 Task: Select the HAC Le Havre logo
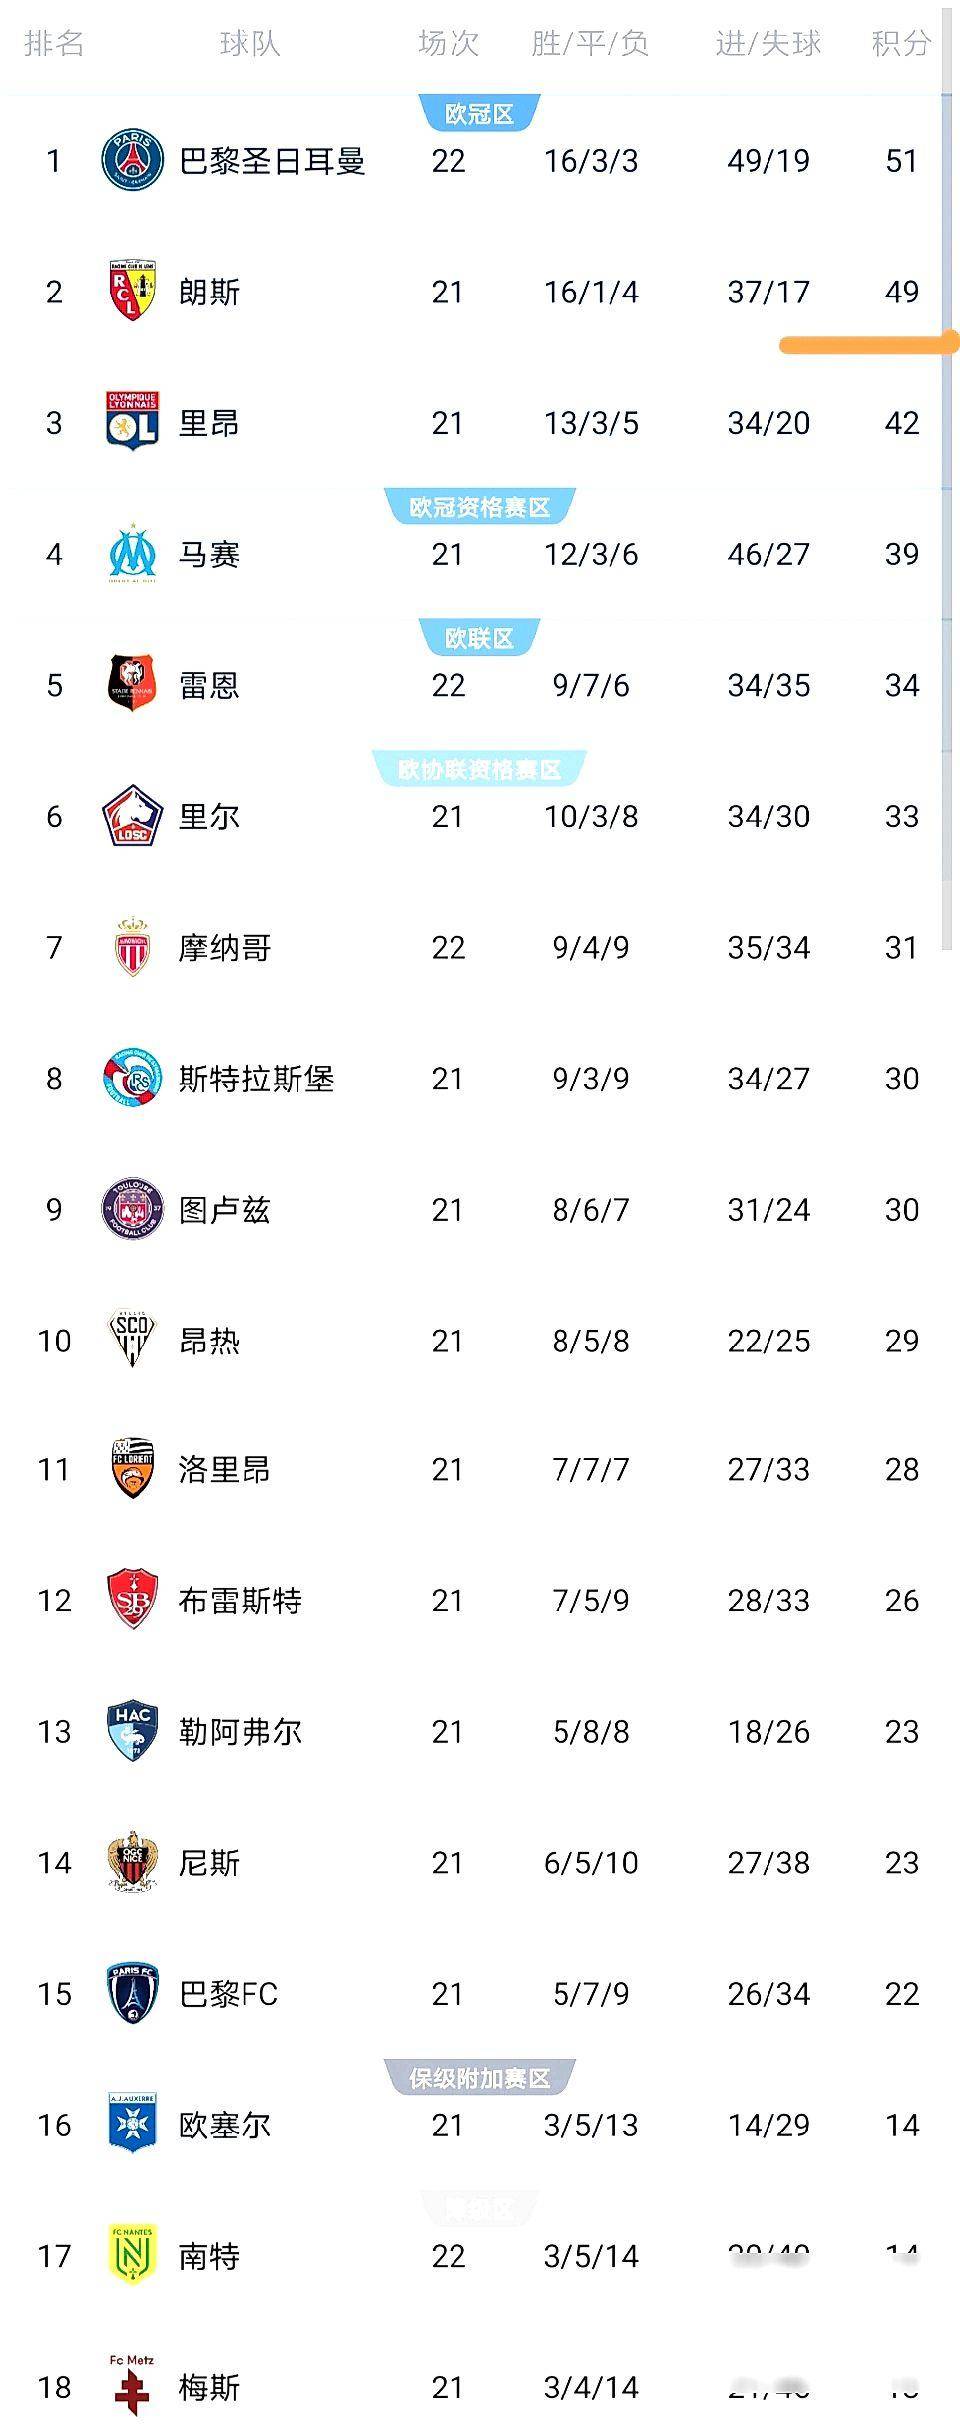(132, 1731)
